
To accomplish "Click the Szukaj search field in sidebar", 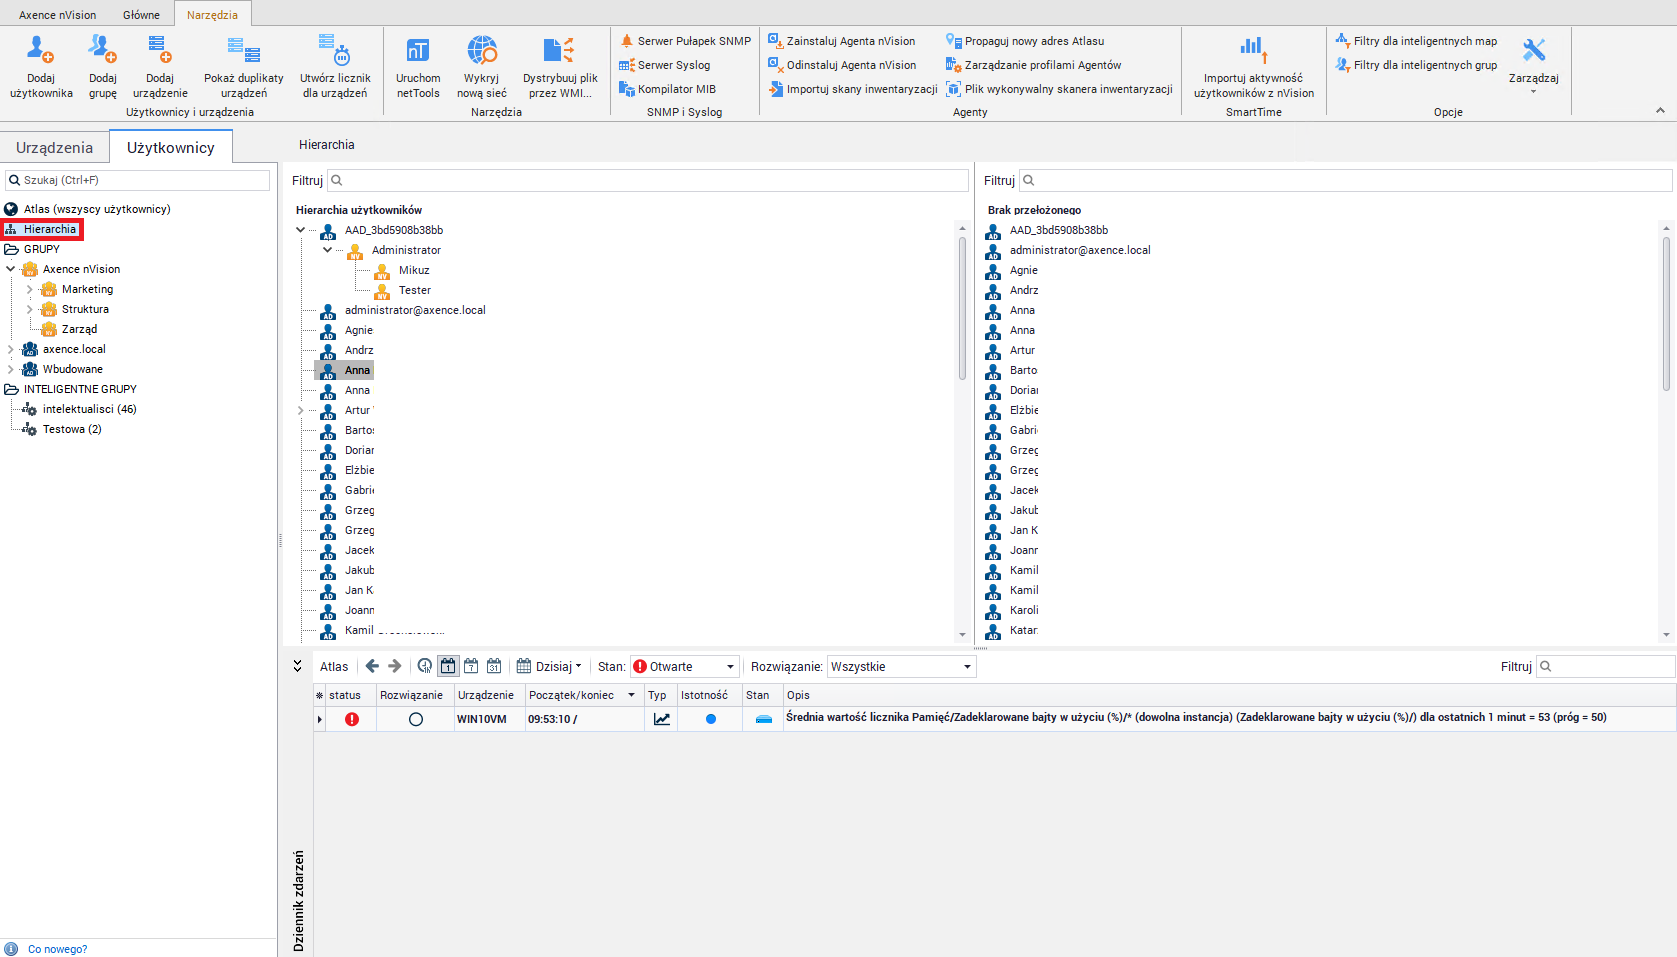I will point(140,180).
